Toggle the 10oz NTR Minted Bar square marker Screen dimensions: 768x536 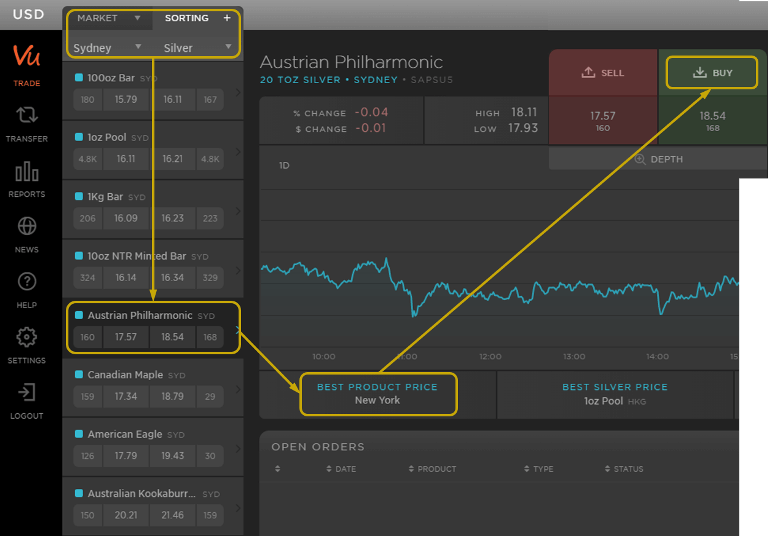78,256
